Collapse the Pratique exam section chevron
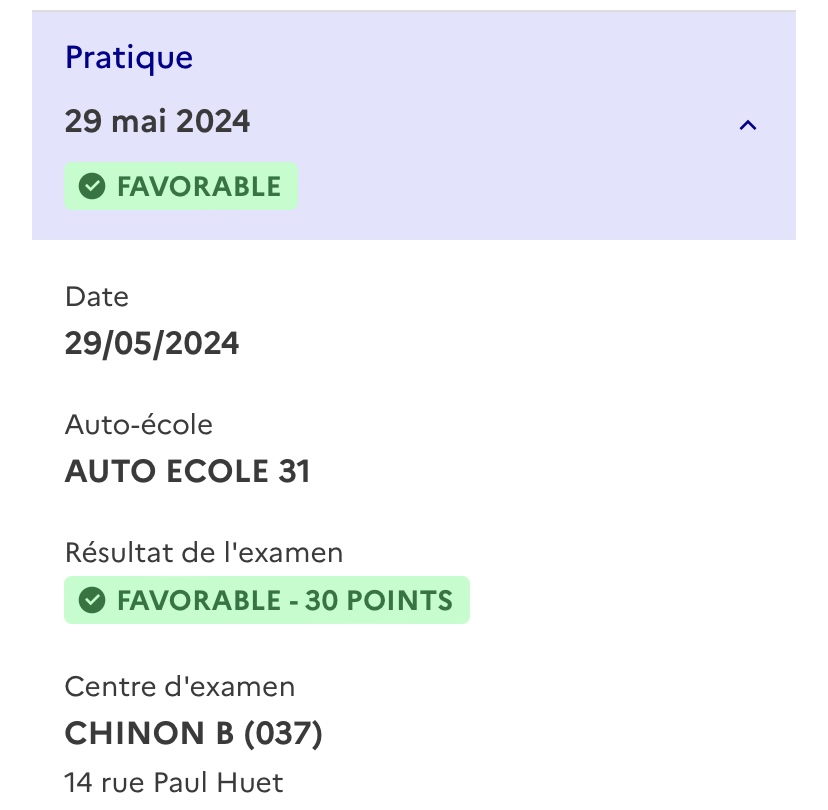The image size is (828, 810). coord(748,125)
